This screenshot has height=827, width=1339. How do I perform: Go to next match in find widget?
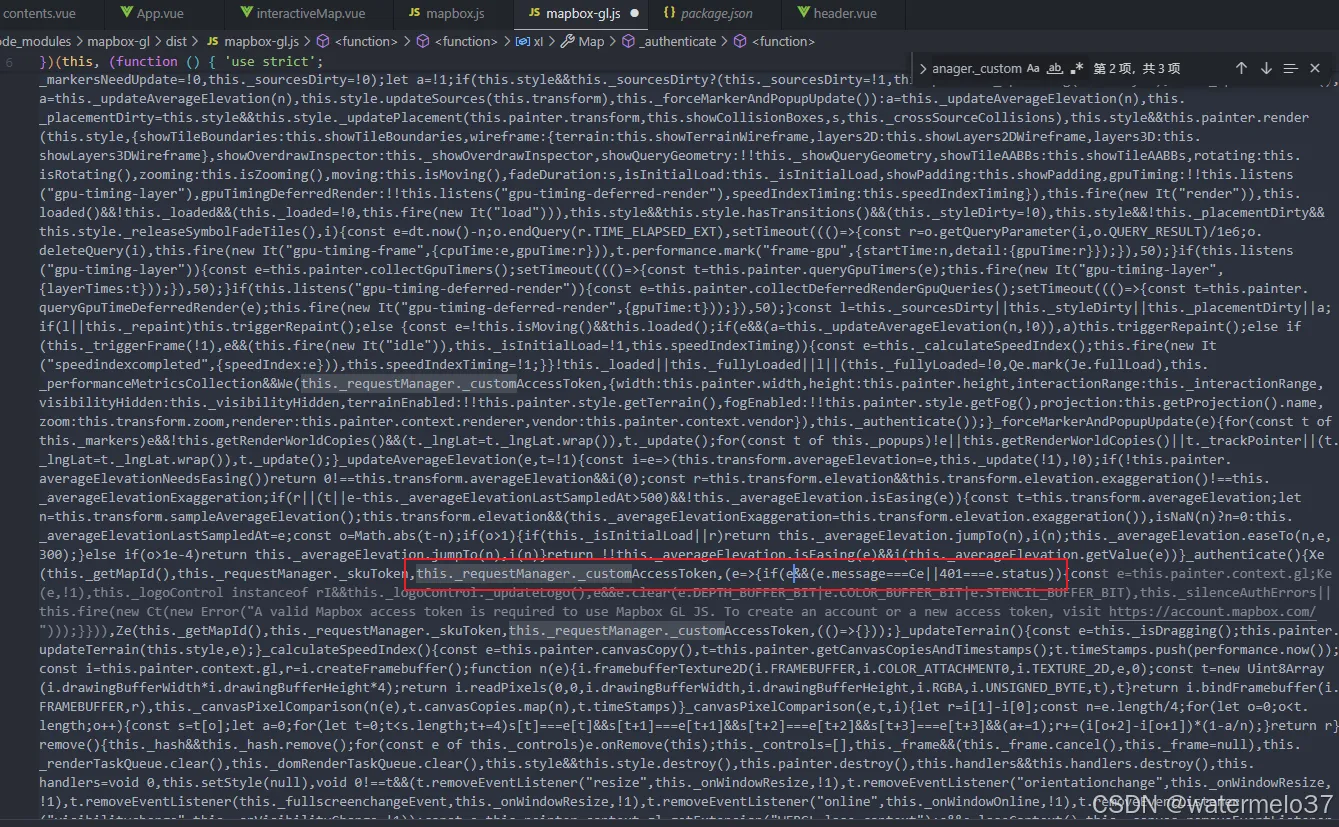[1266, 68]
